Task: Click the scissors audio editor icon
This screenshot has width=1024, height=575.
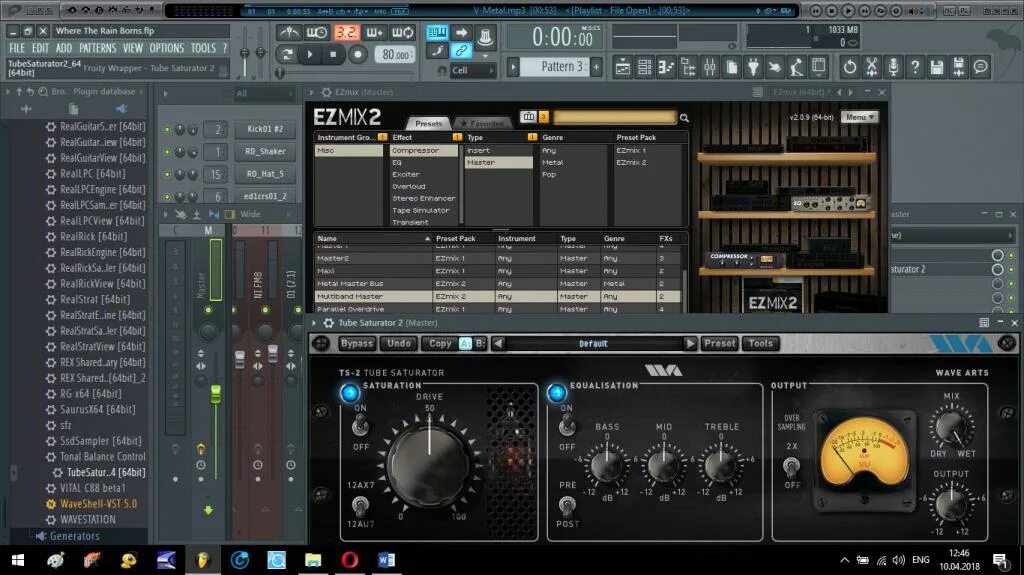Action: click(x=871, y=67)
